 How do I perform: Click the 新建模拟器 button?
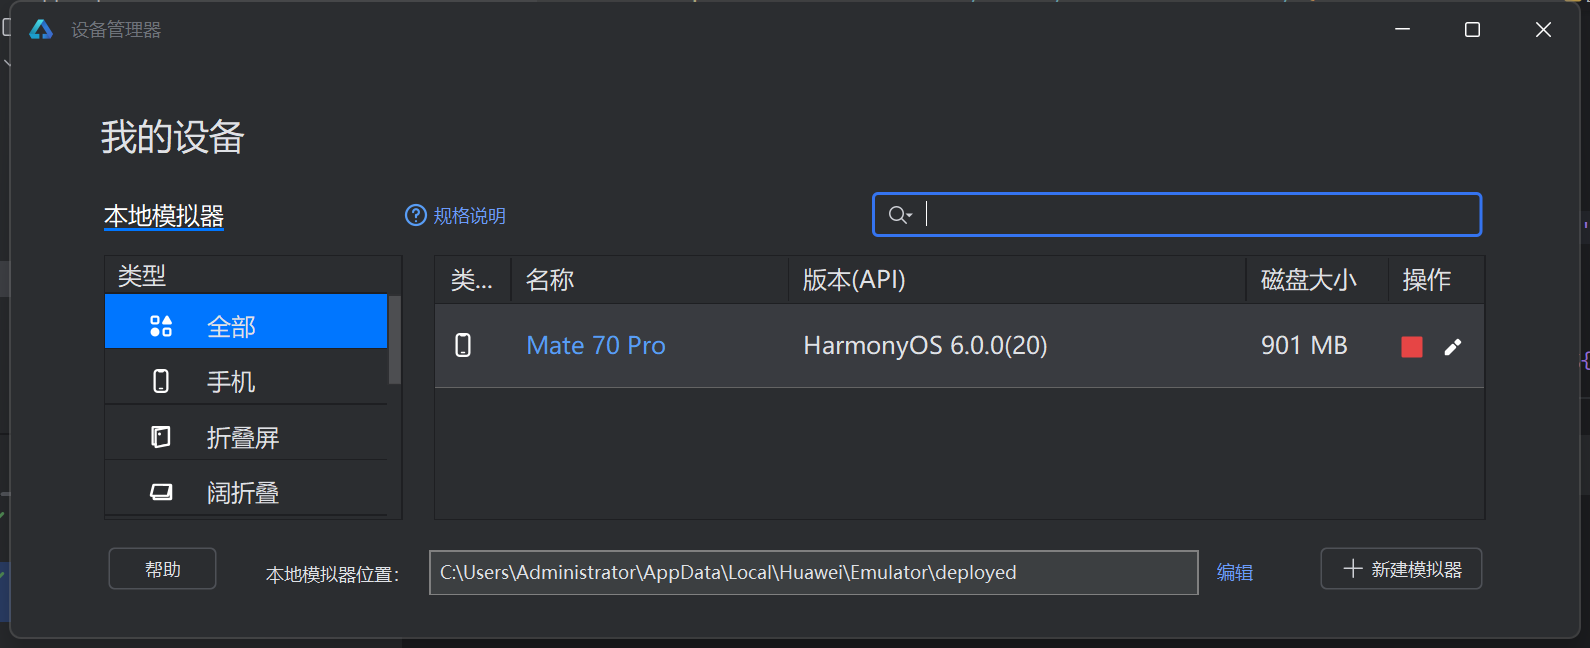[1401, 569]
